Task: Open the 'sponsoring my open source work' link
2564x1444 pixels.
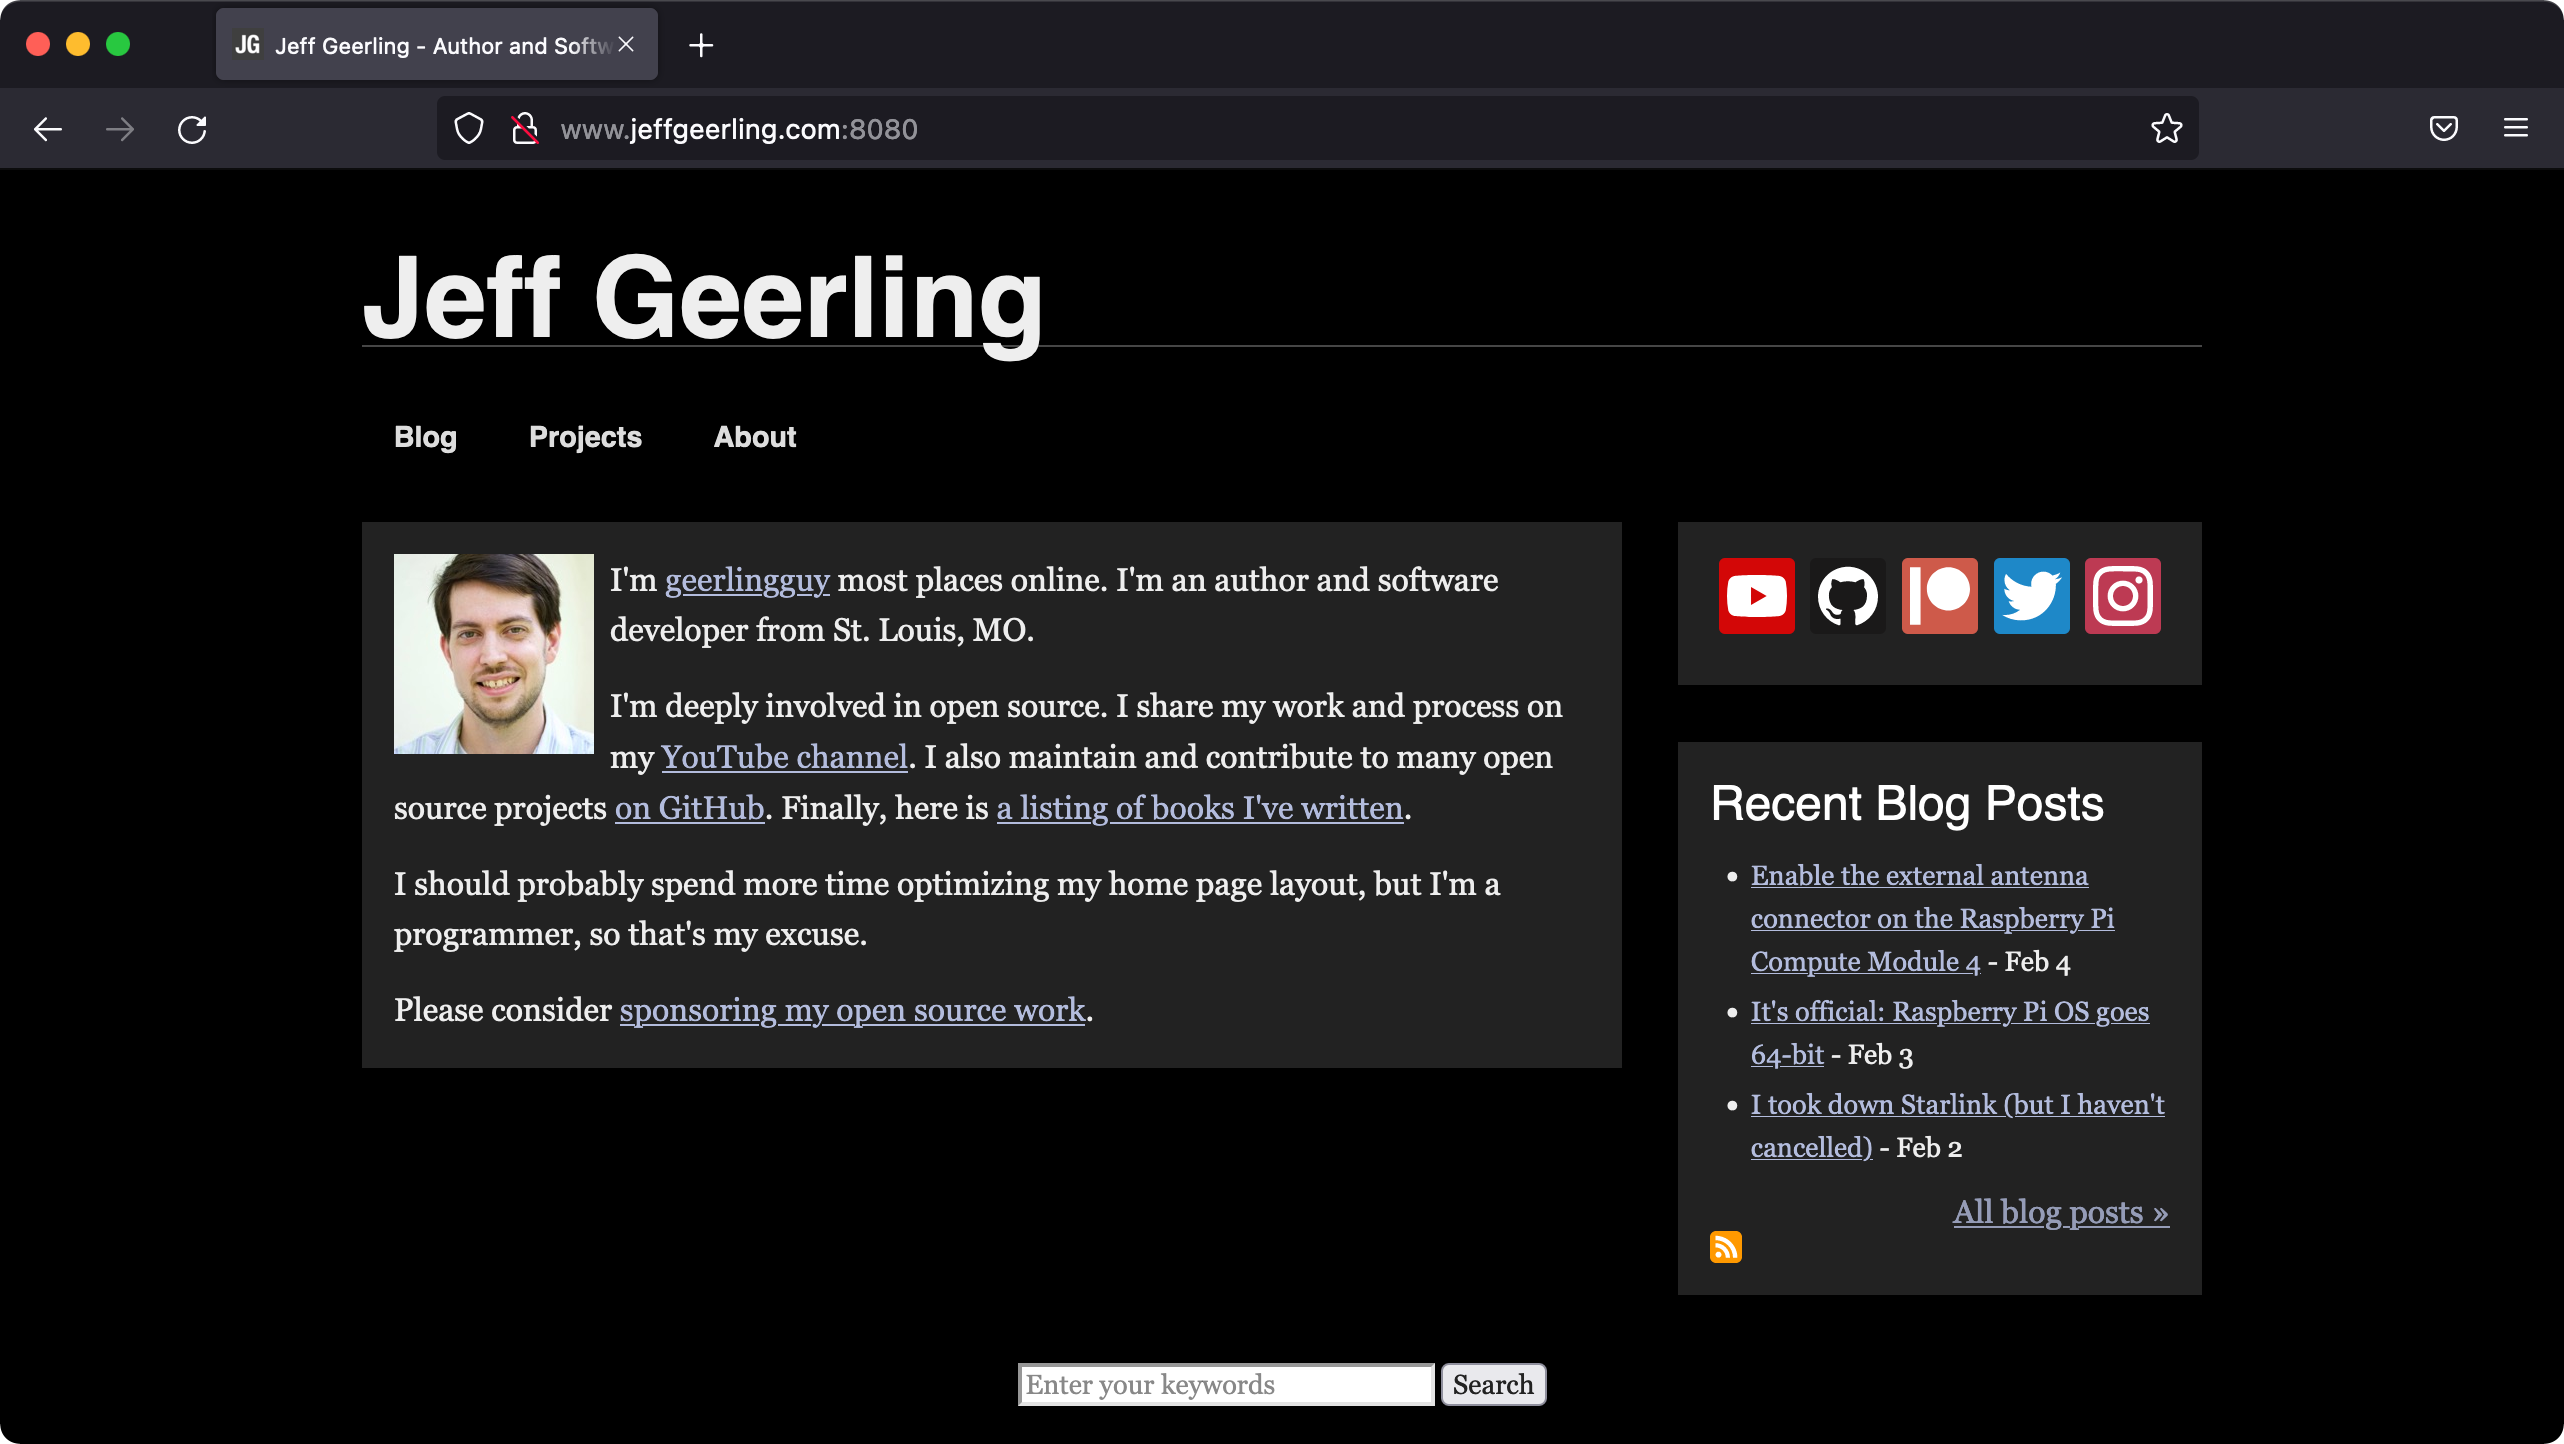Action: [851, 1010]
